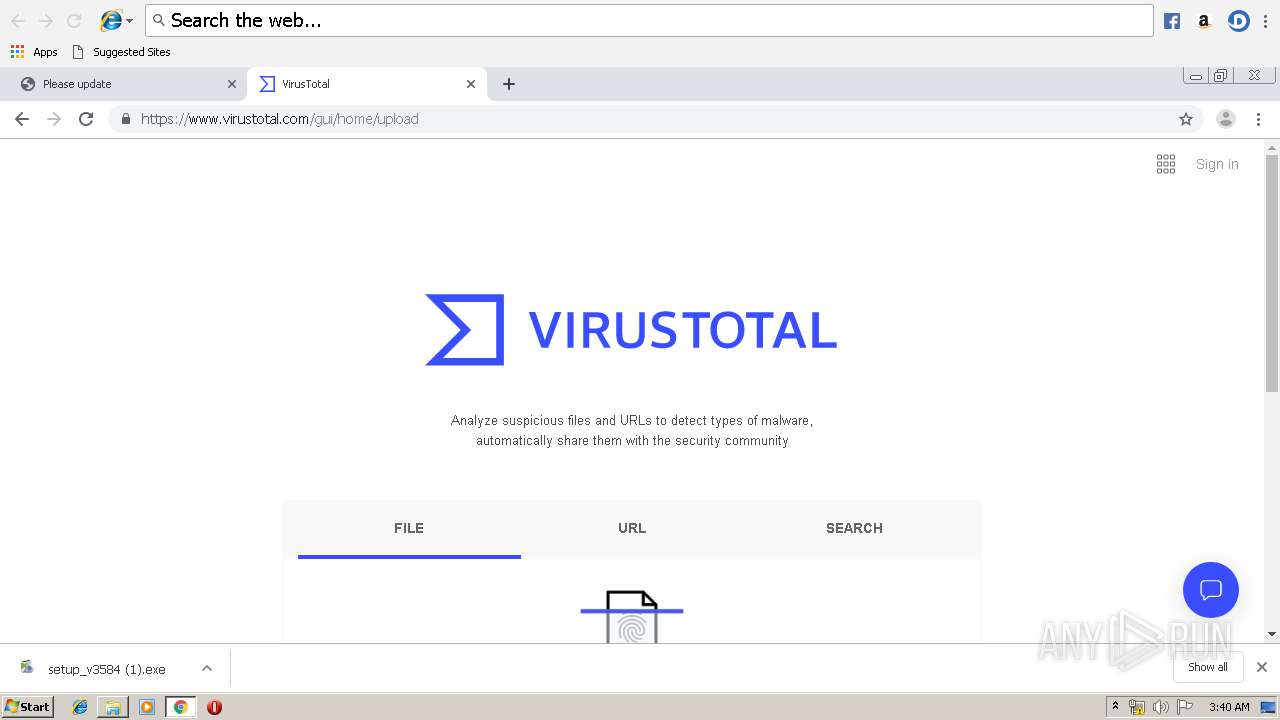Click the file fingerprint upload icon

click(632, 616)
